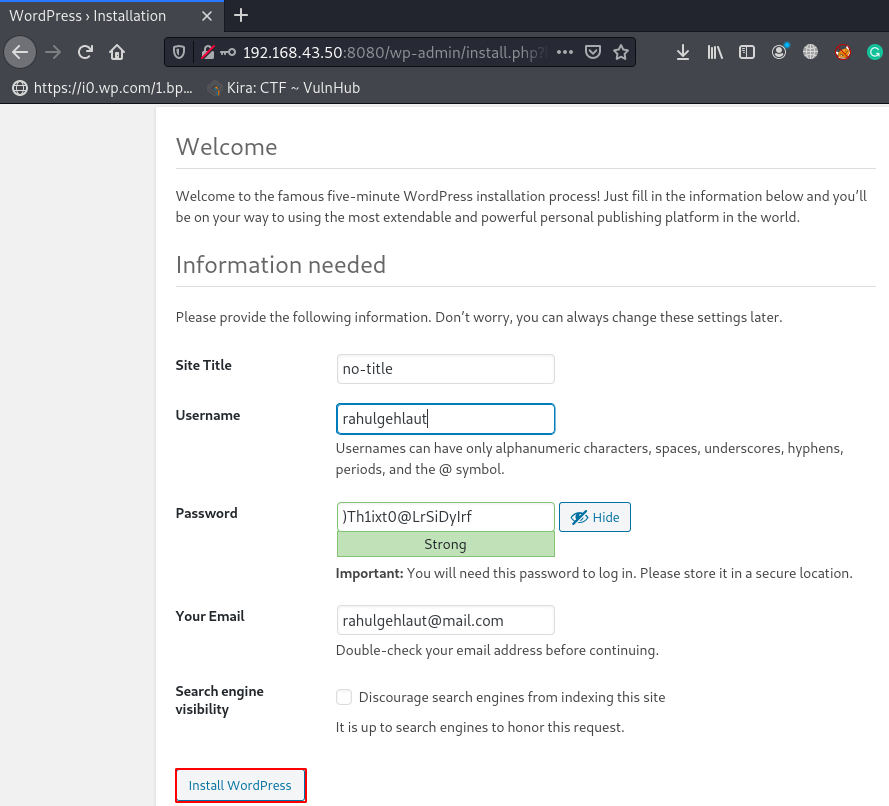Image resolution: width=889 pixels, height=806 pixels.
Task: Open the i0.wp.com bookmark
Action: point(103,88)
